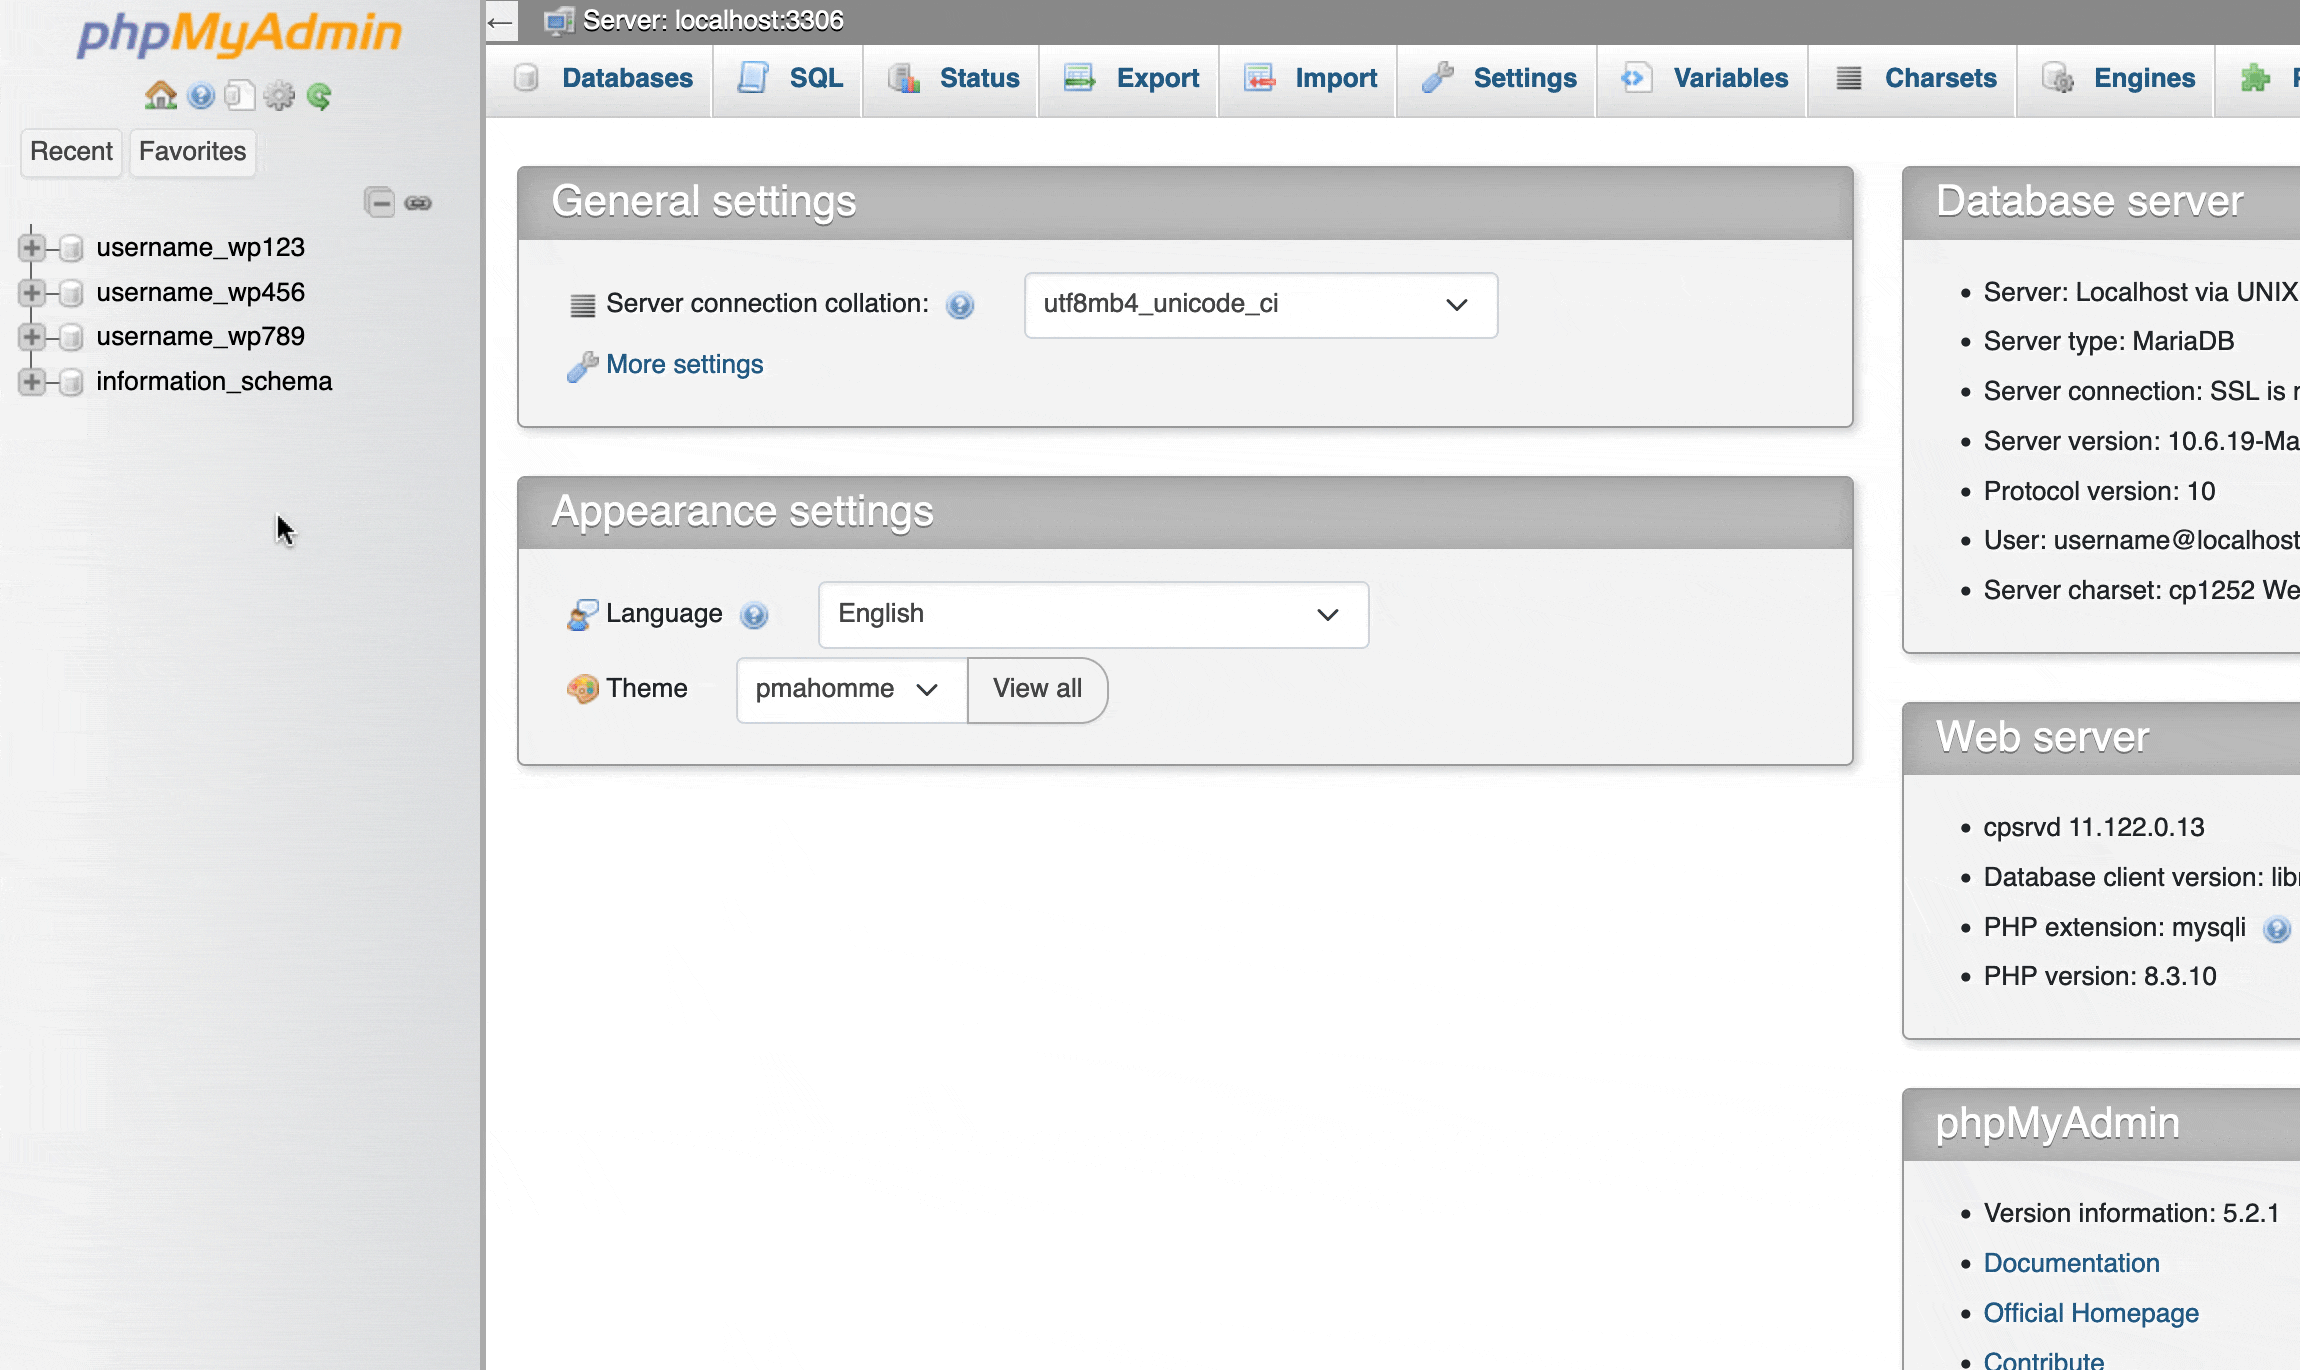2300x1370 pixels.
Task: Click View all themes button
Action: (1037, 690)
